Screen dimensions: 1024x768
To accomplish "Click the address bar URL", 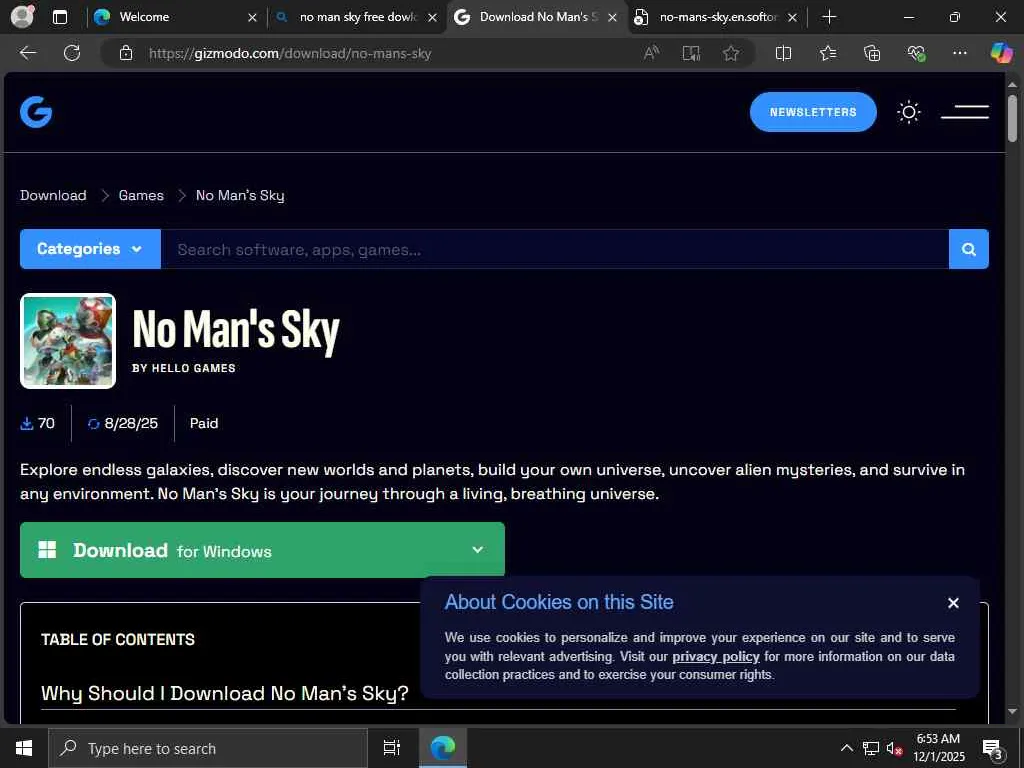I will (x=290, y=53).
